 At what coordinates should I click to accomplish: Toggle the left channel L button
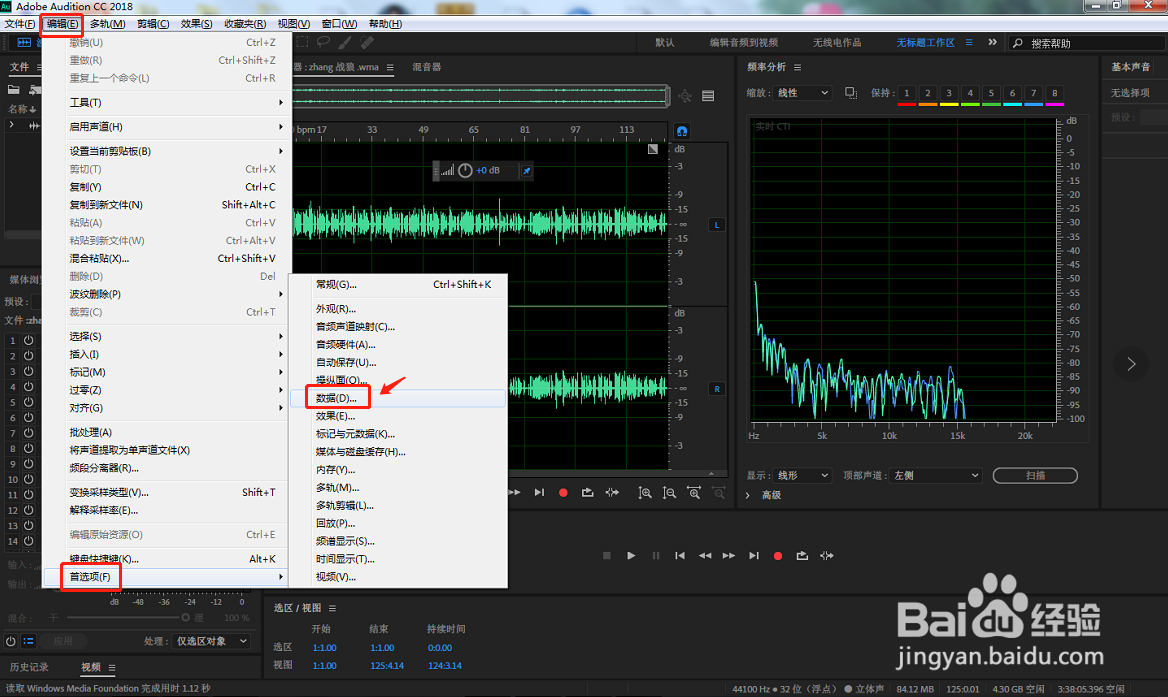tap(717, 225)
